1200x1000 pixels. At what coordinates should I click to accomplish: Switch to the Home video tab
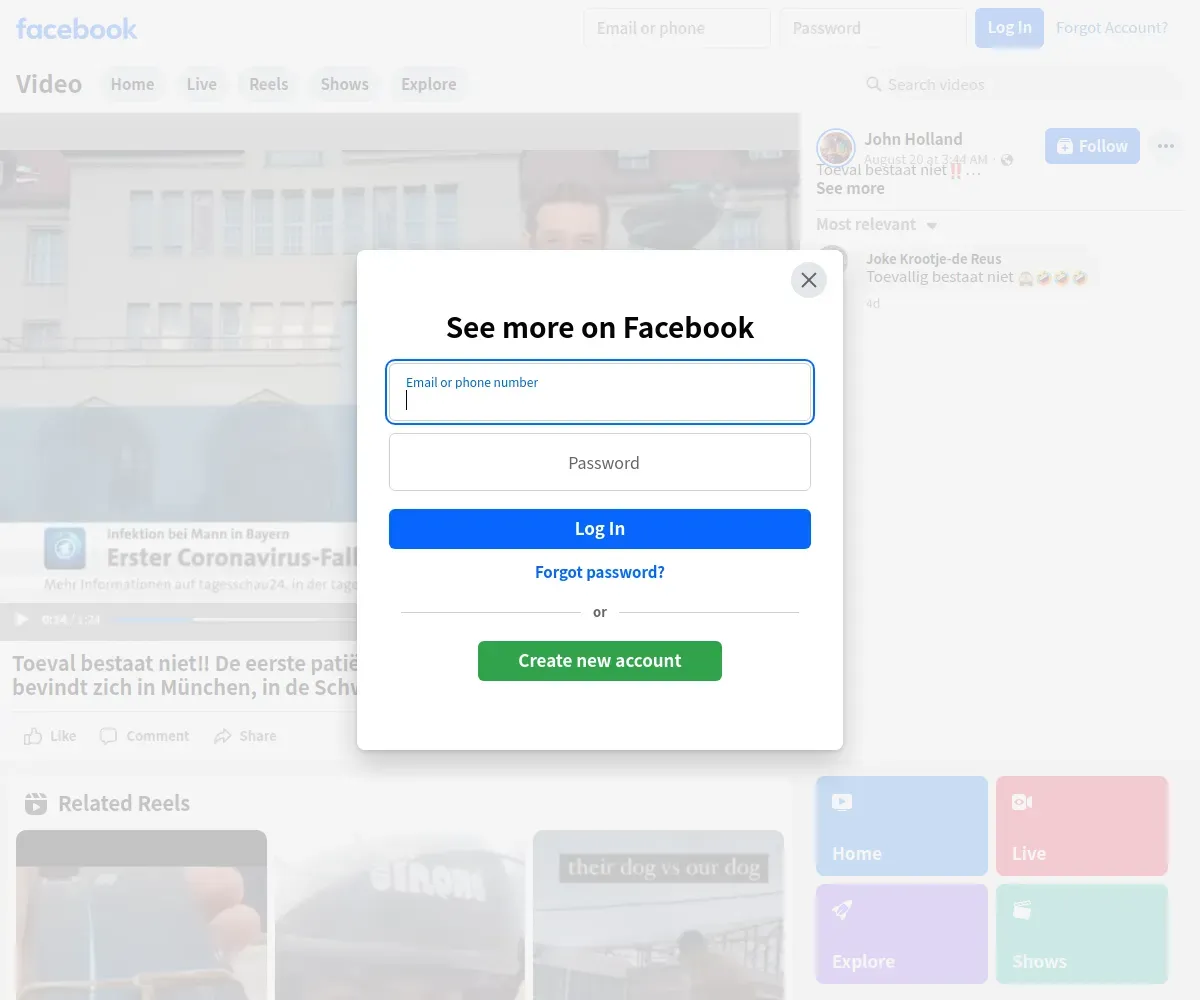point(132,84)
